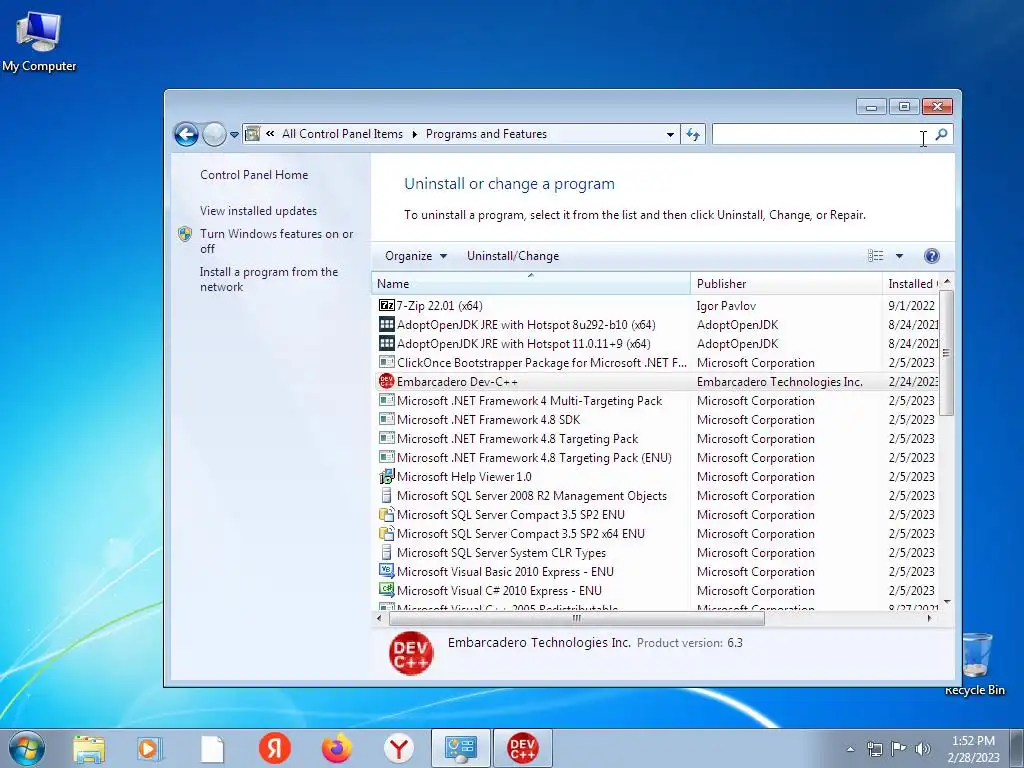Open the My Computer desktop icon
Image resolution: width=1024 pixels, height=768 pixels.
pyautogui.click(x=39, y=42)
